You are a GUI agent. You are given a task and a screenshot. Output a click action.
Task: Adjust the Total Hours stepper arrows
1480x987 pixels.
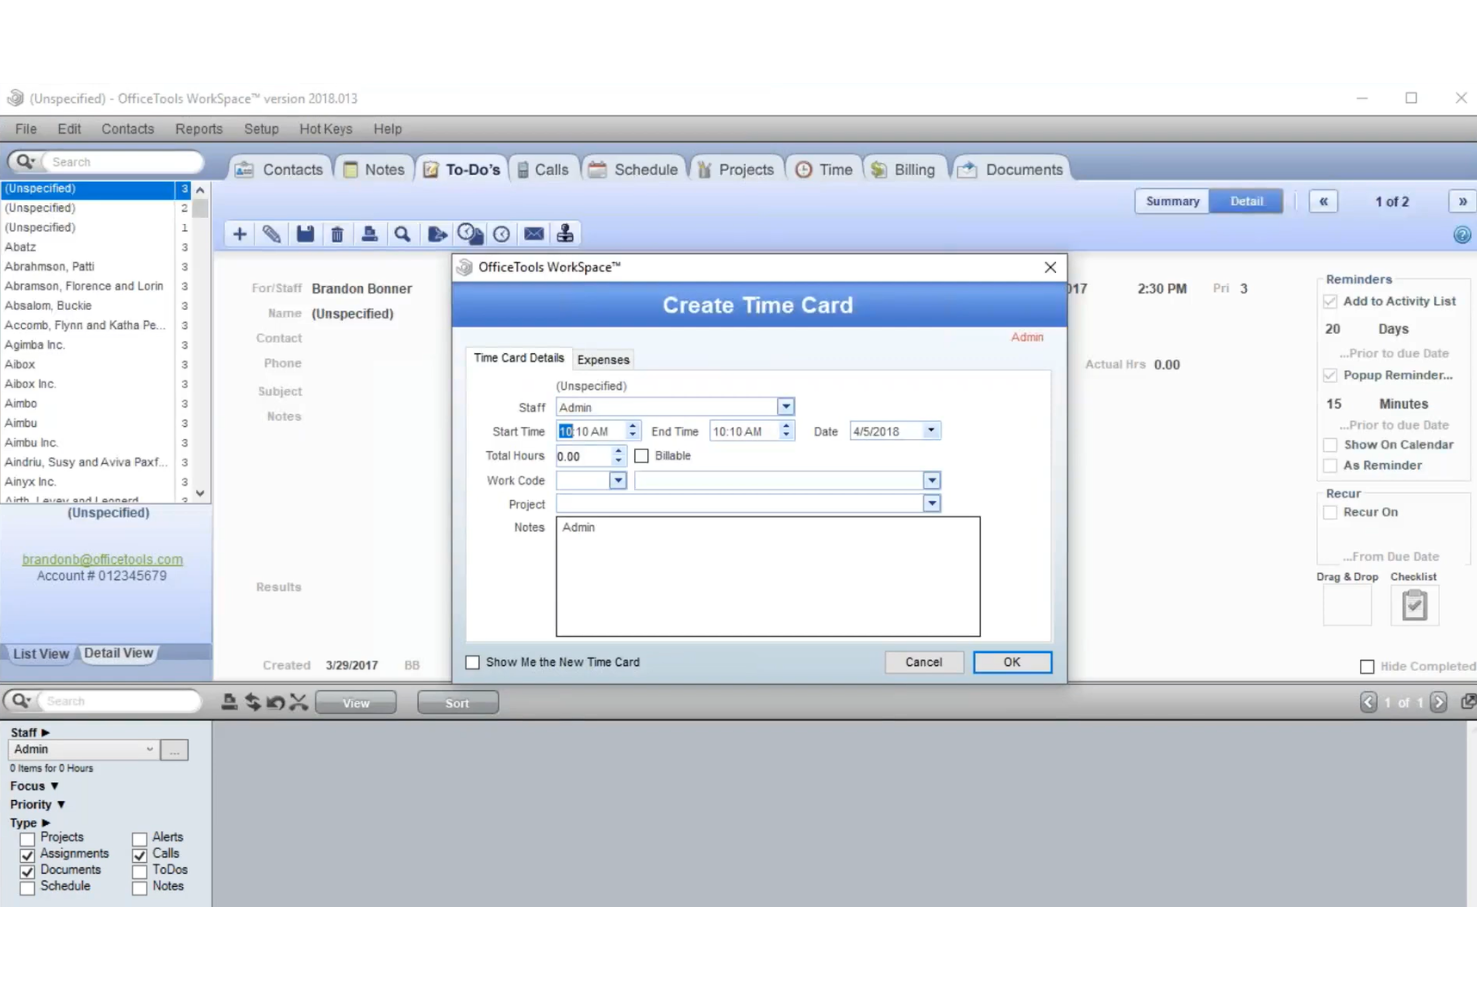pos(618,456)
